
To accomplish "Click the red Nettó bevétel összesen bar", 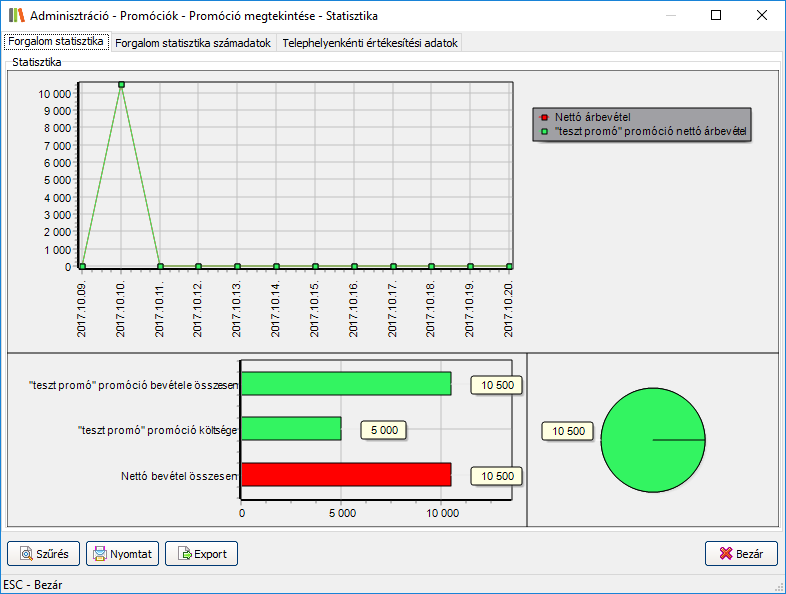I will coord(346,475).
